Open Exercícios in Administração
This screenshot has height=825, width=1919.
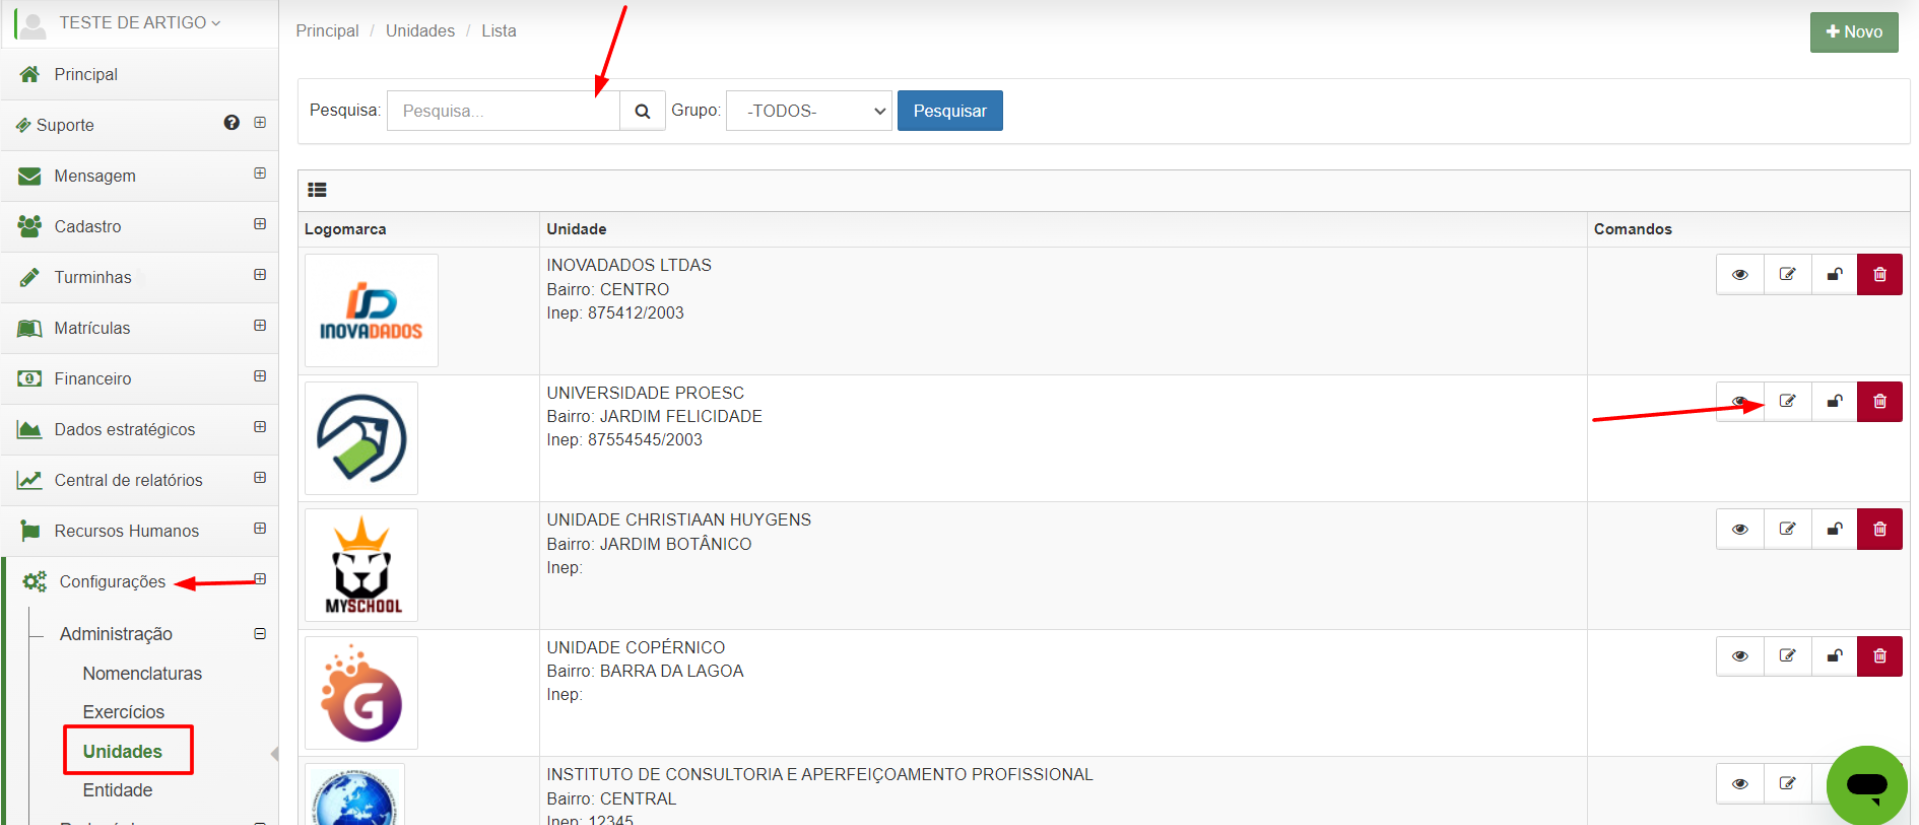pos(123,712)
